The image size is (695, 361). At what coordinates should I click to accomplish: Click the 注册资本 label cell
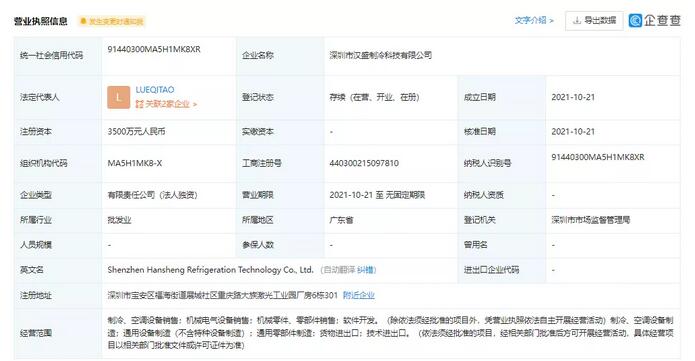58,132
